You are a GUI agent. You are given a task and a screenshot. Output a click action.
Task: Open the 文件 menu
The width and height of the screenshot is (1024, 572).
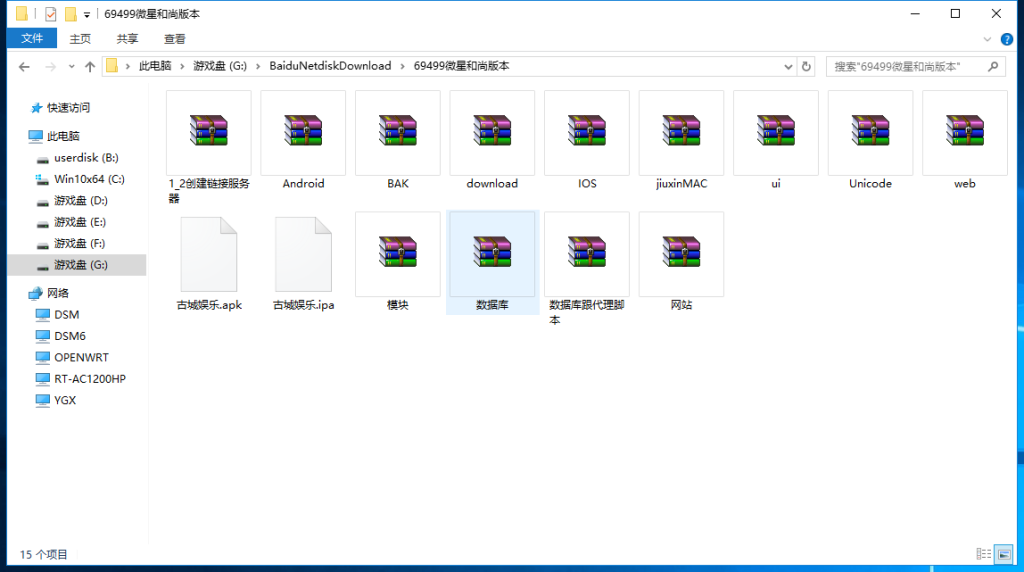pyautogui.click(x=32, y=39)
